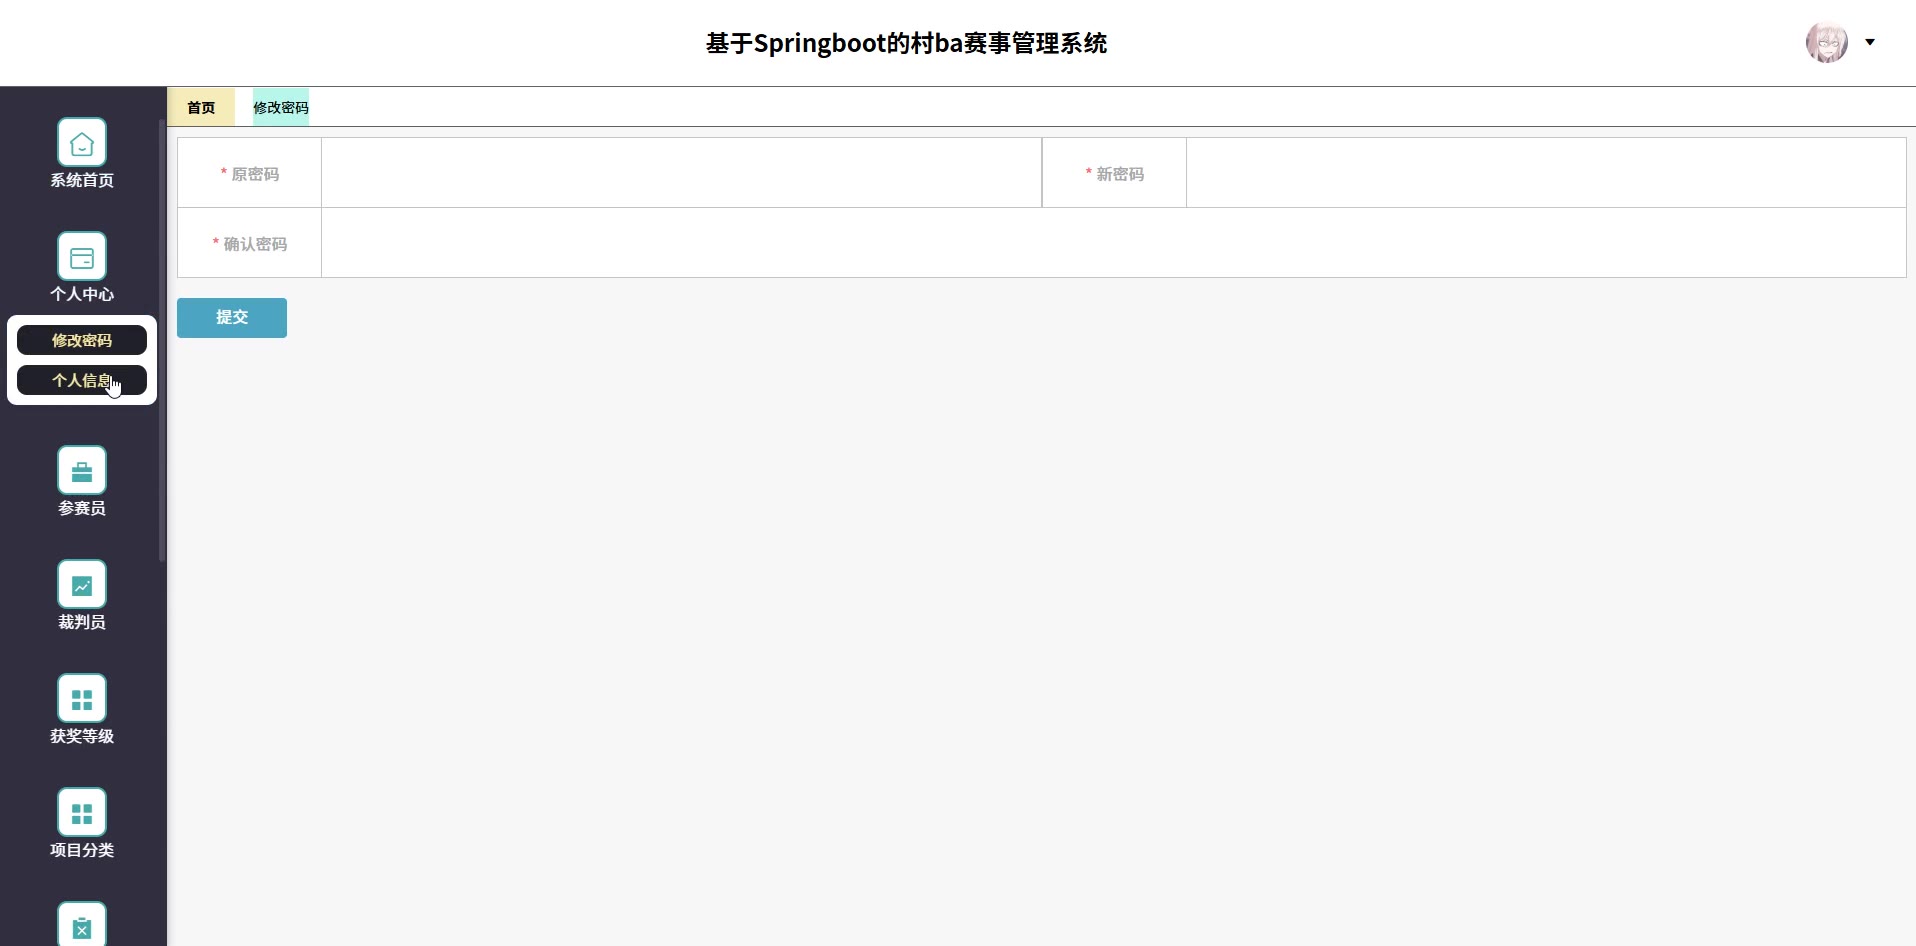Image resolution: width=1916 pixels, height=946 pixels.
Task: Click the 裁判员 sidebar label
Action: (82, 622)
